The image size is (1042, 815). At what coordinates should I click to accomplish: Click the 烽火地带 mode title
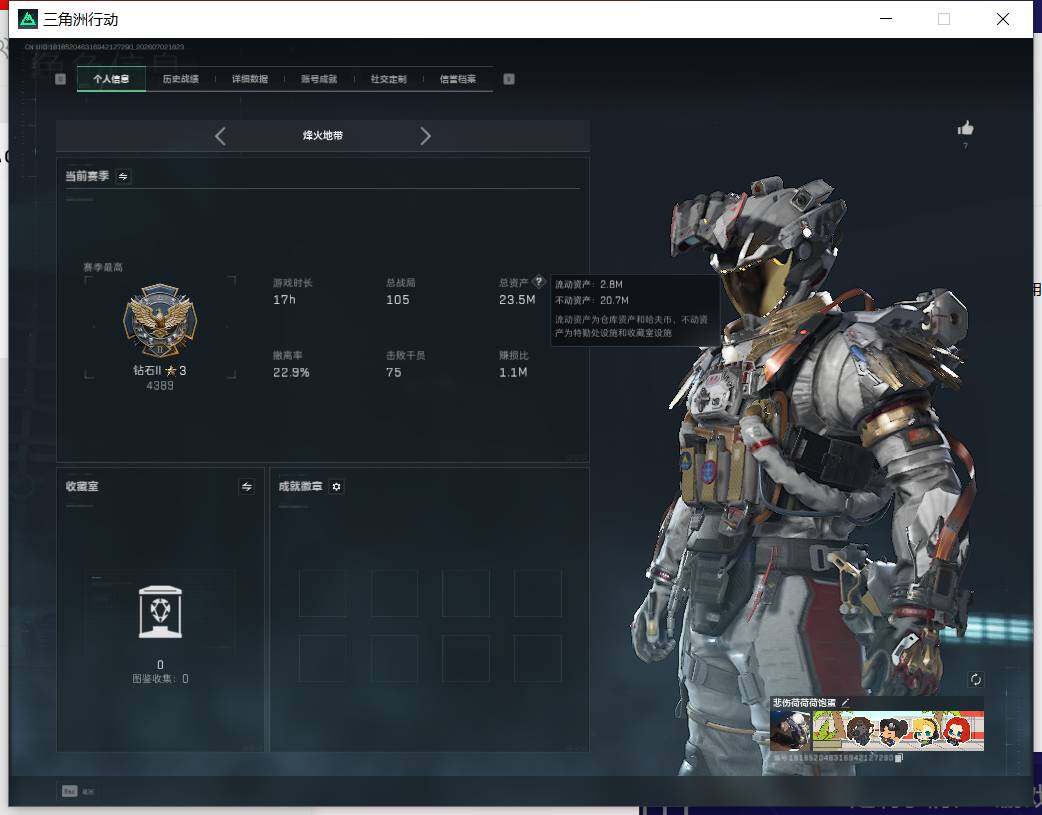[x=323, y=136]
